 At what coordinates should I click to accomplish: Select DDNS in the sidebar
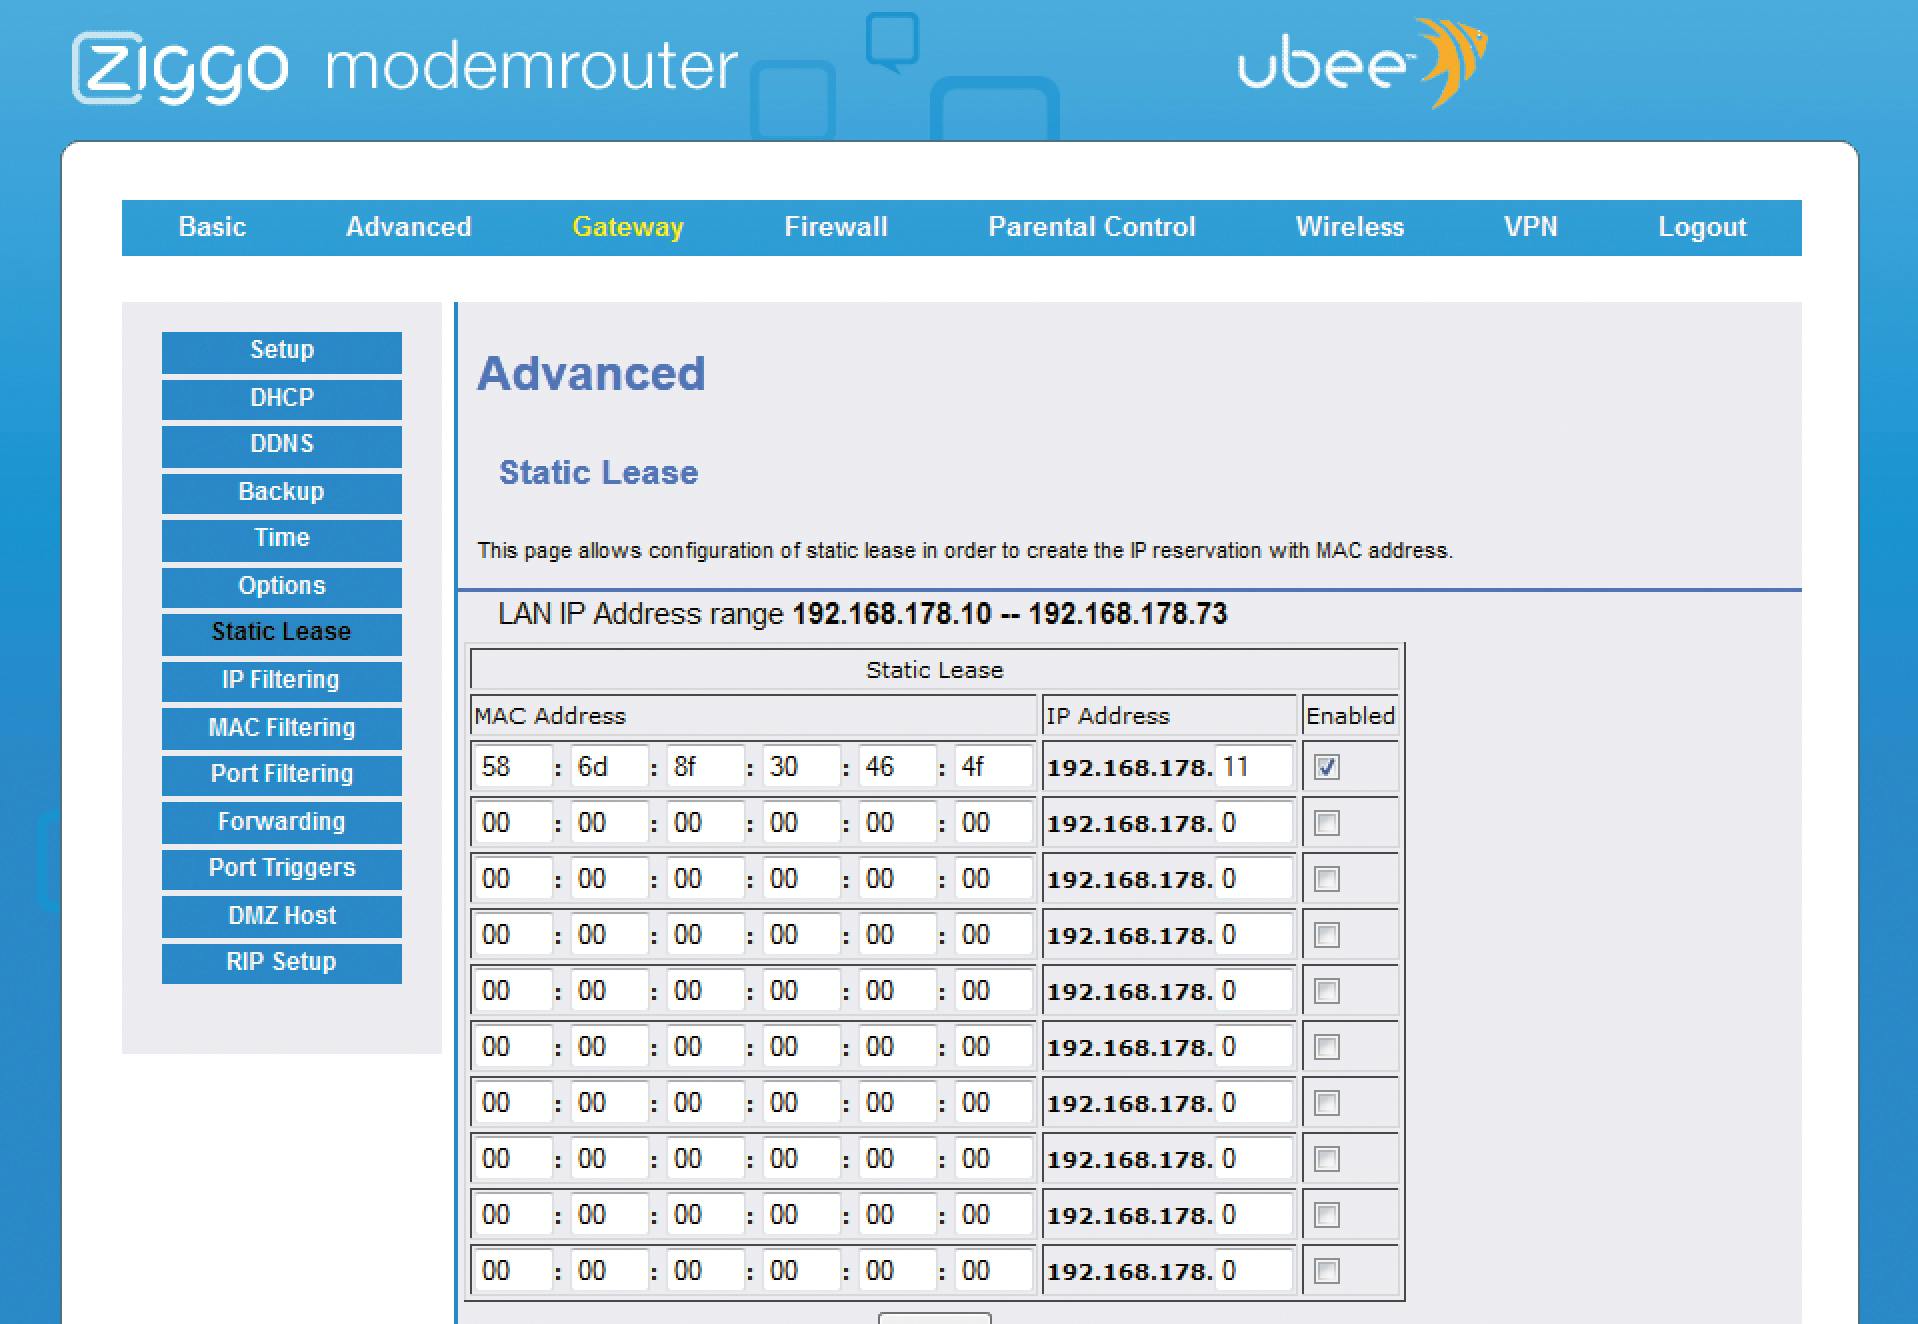pos(282,445)
